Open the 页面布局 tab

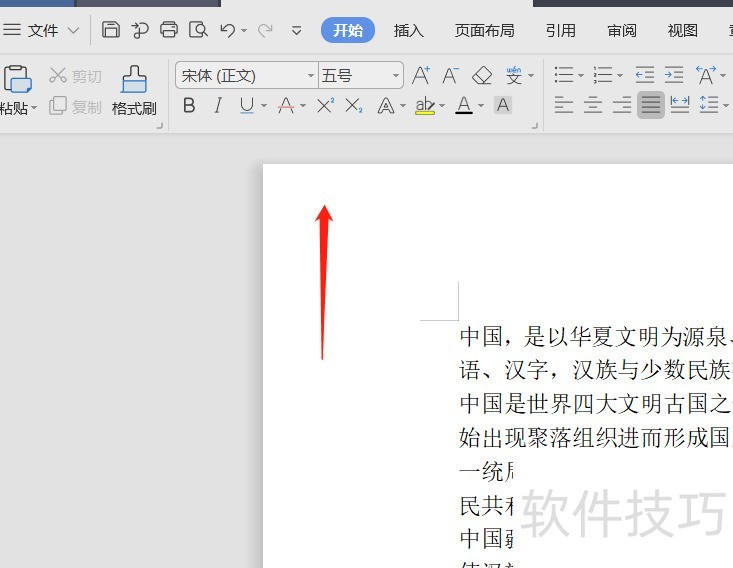coord(484,31)
